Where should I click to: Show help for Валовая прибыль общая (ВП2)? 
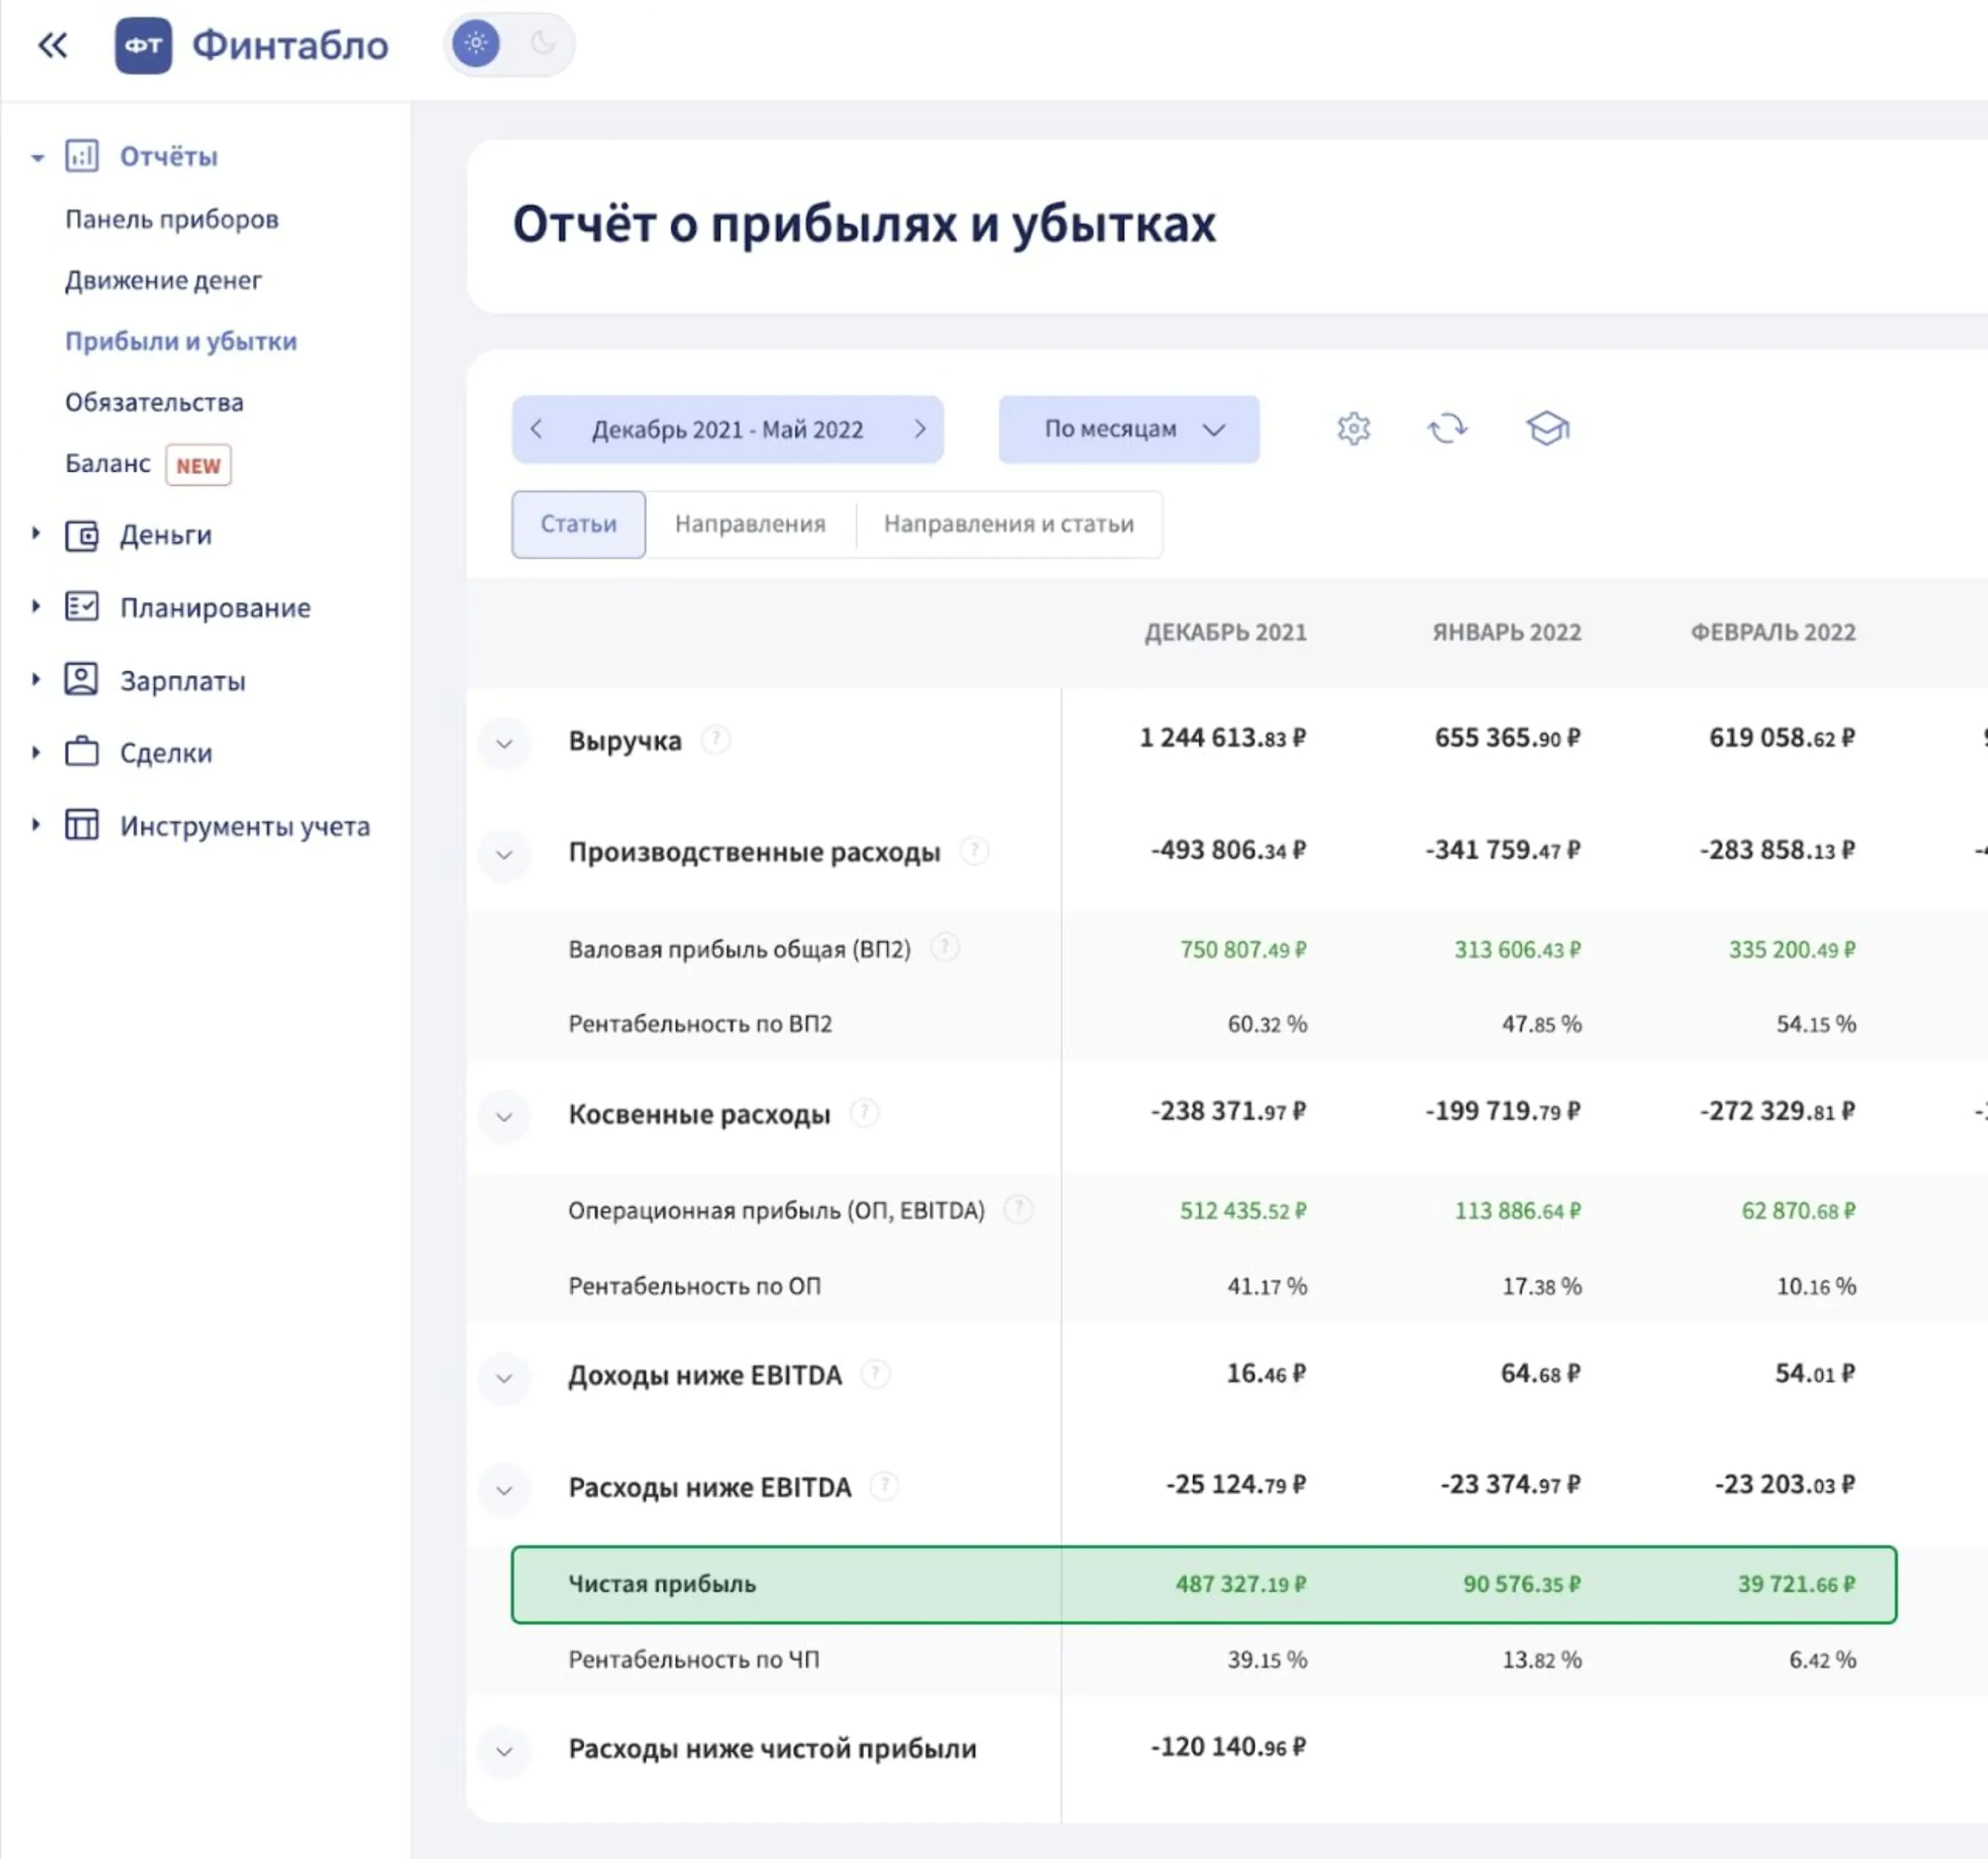point(945,947)
